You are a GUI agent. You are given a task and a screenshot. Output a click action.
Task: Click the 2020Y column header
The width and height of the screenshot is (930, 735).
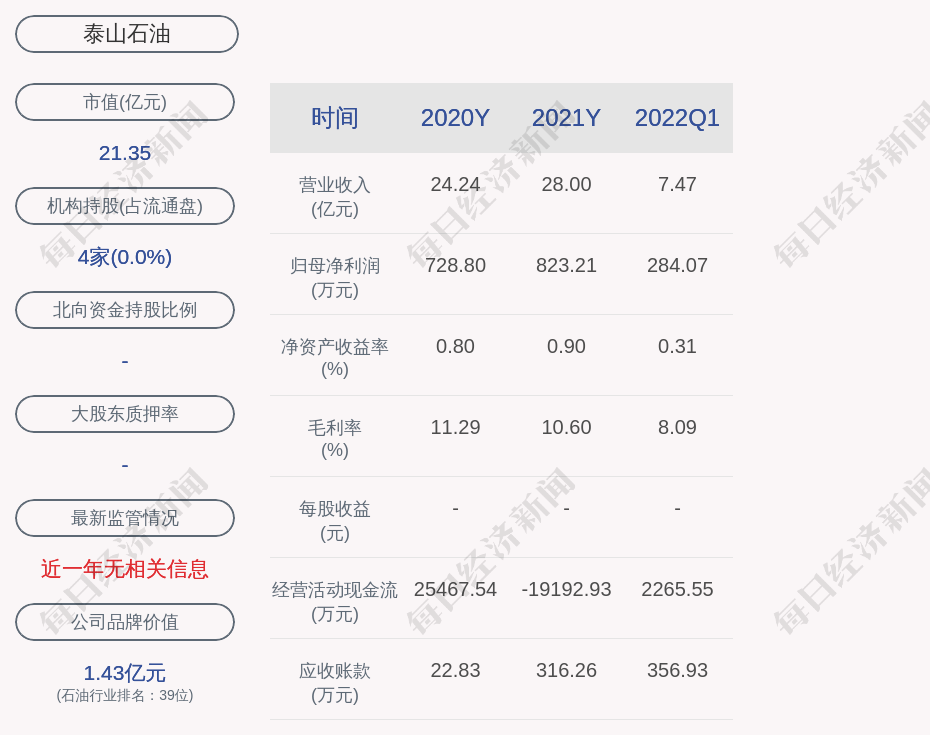[x=456, y=117]
